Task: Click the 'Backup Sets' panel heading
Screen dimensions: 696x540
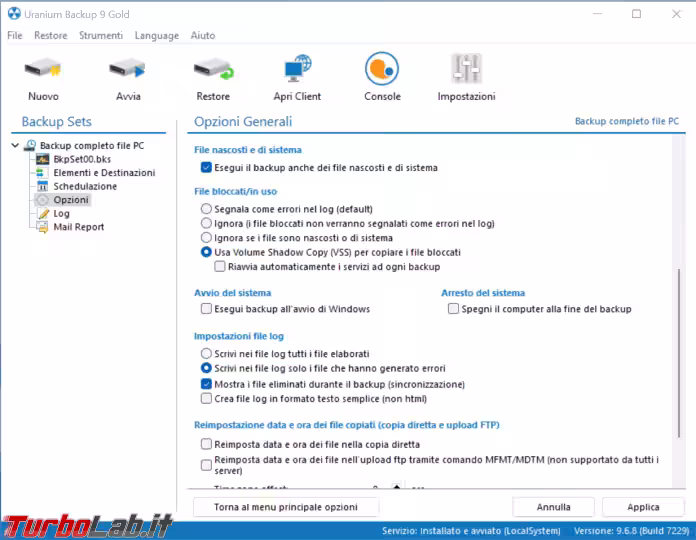Action: coord(56,122)
